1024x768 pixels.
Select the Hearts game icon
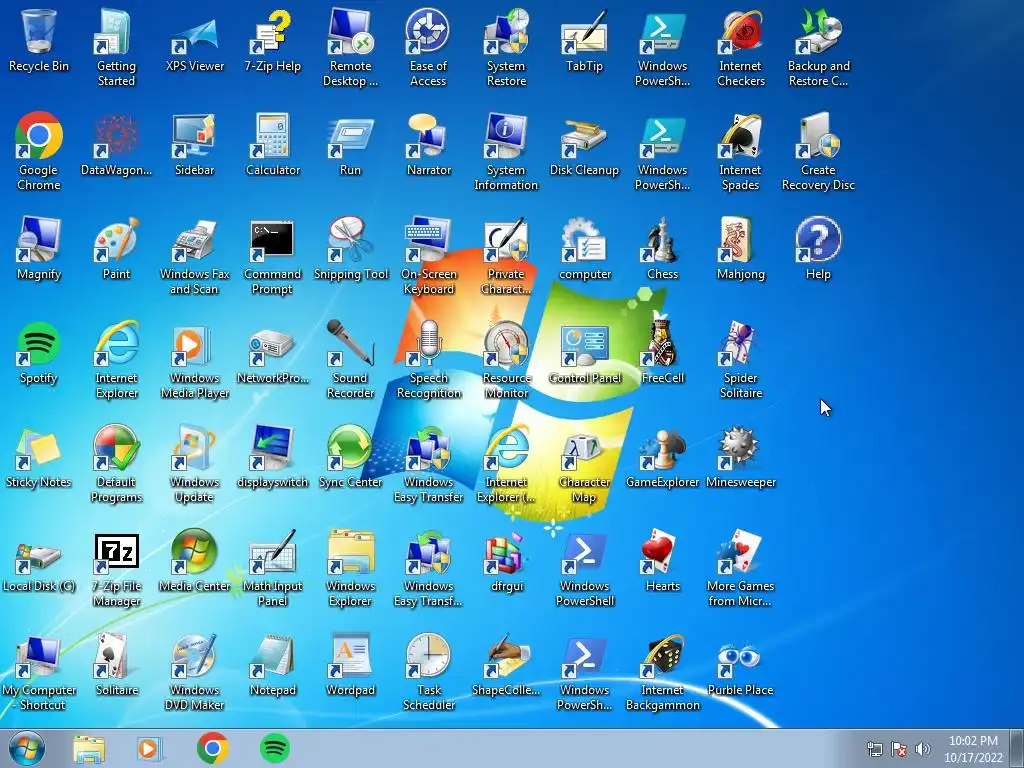coord(662,560)
